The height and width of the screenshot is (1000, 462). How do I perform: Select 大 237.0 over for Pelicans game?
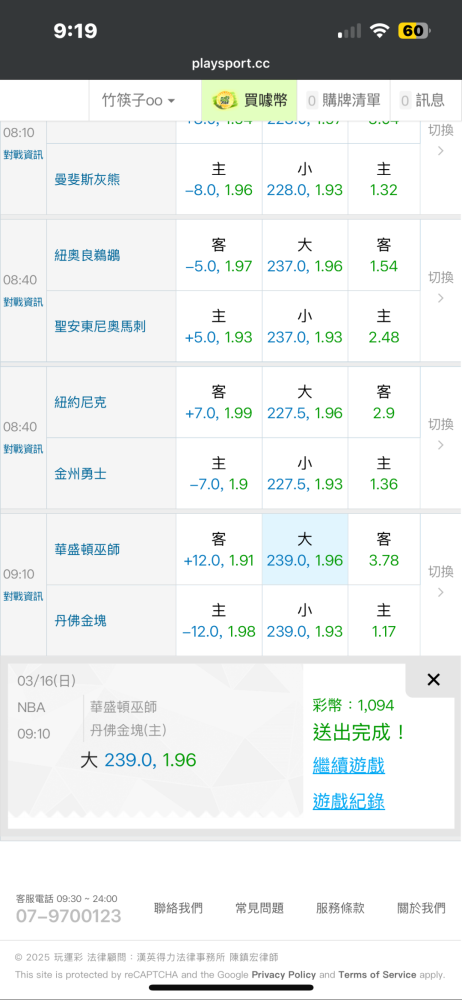click(x=305, y=255)
